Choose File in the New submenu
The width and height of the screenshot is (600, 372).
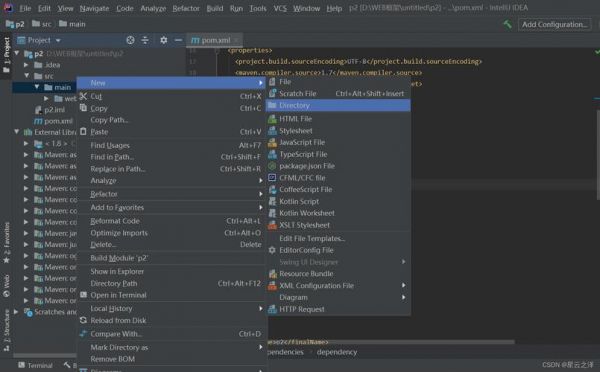tap(338, 82)
